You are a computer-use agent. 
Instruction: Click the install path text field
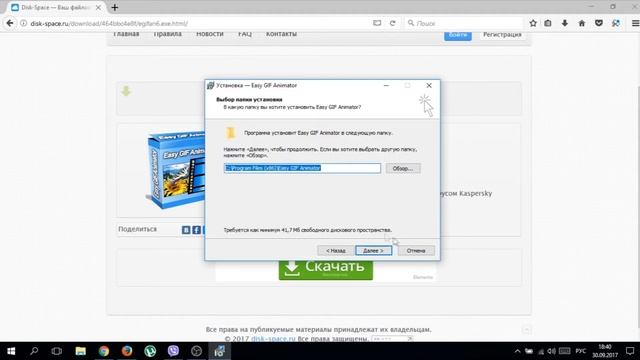(x=302, y=168)
